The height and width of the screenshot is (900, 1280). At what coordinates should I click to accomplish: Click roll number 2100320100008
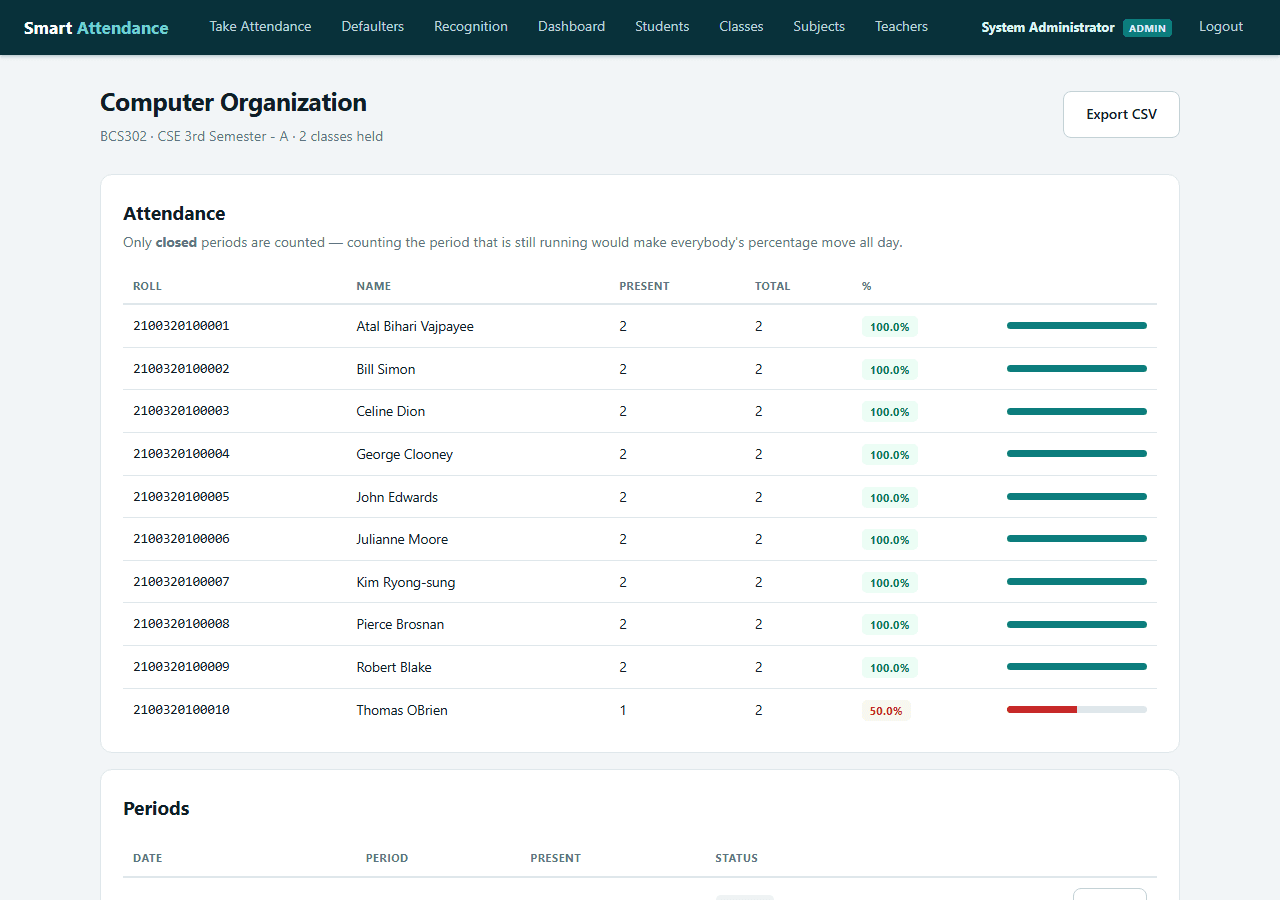181,624
